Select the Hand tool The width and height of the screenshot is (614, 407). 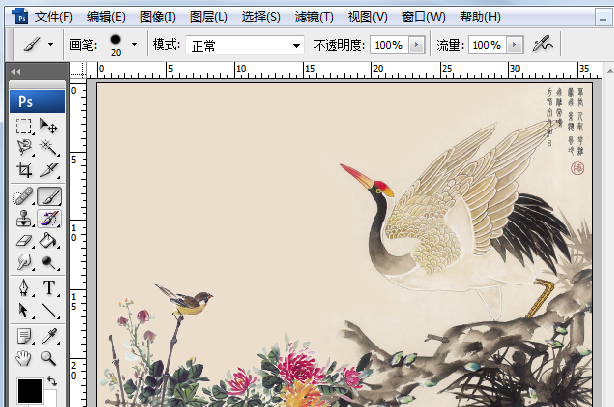click(24, 358)
